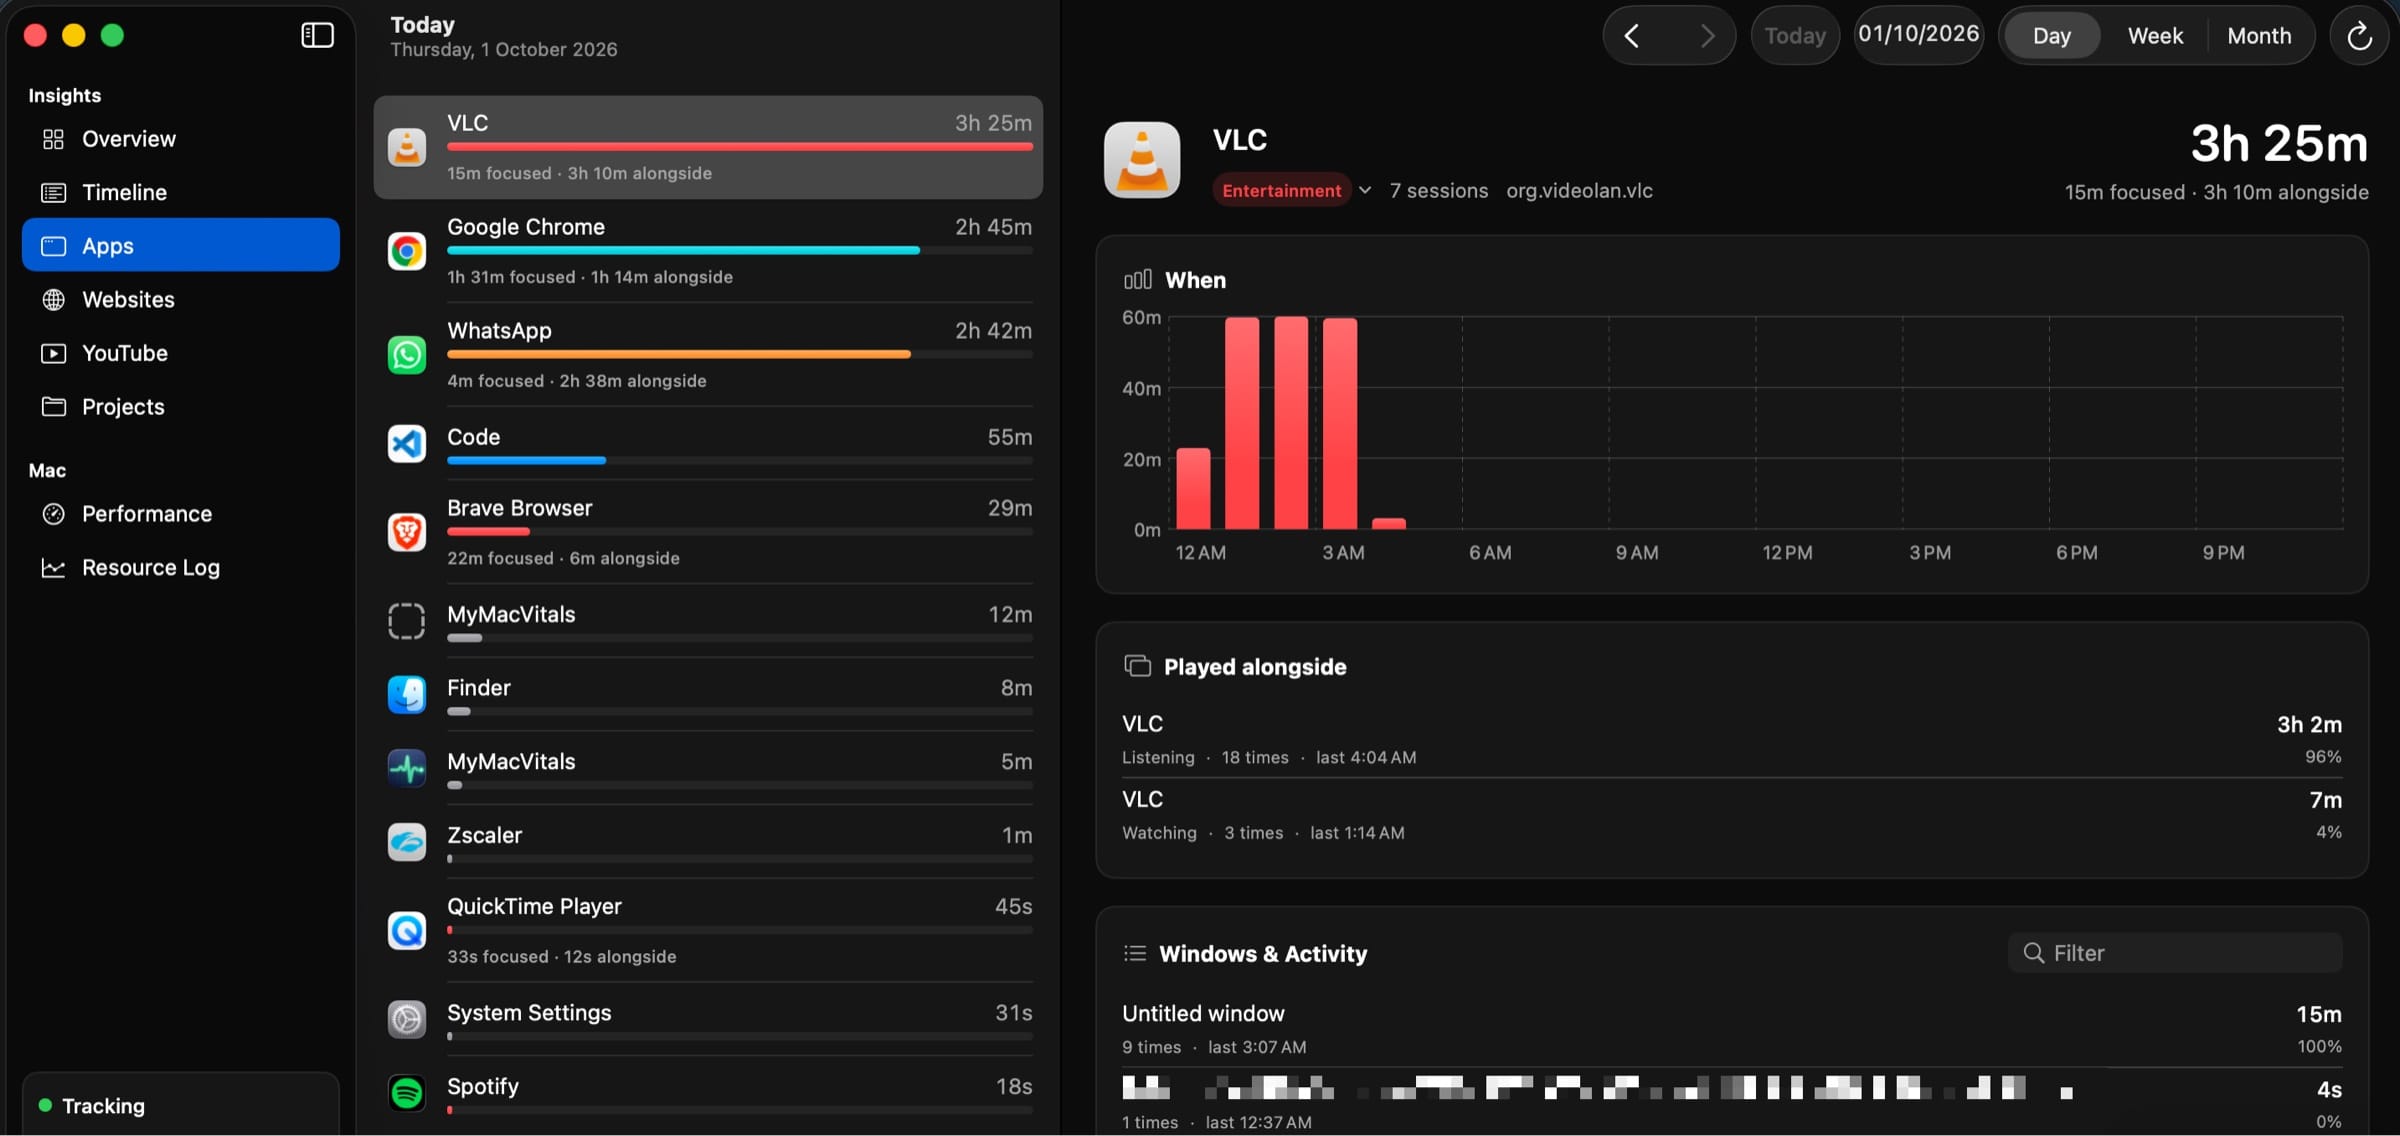
Task: Click the Played alongside icon
Action: 1137,666
